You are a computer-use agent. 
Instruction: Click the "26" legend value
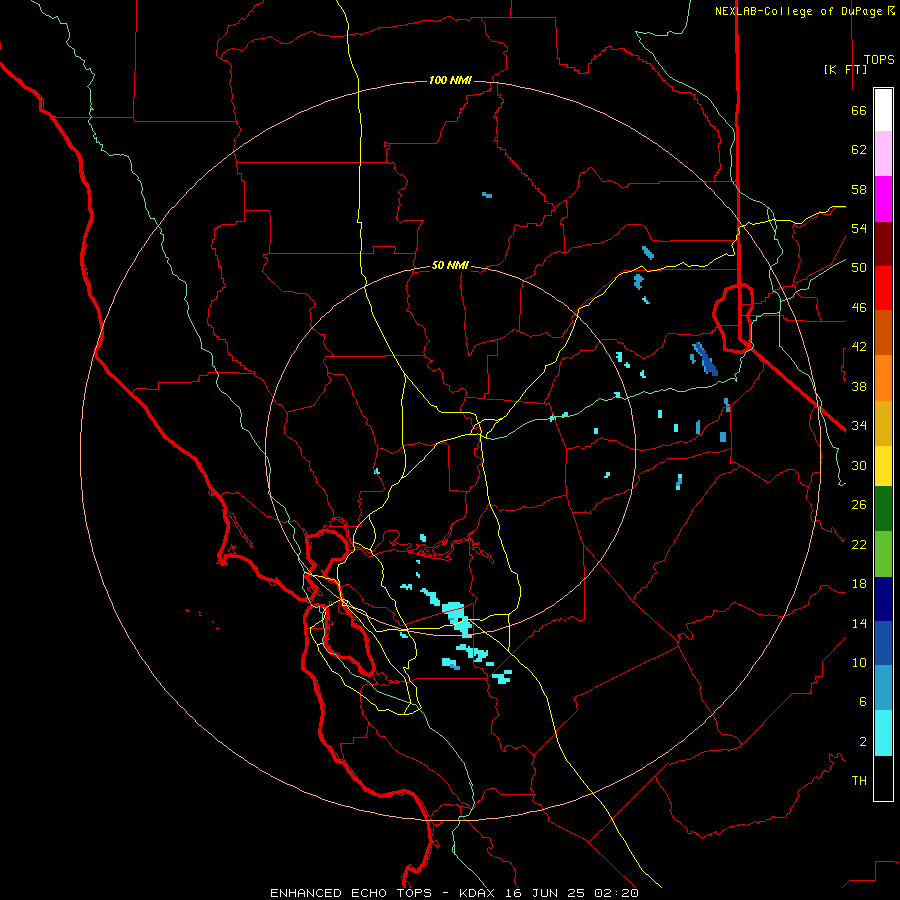point(859,505)
